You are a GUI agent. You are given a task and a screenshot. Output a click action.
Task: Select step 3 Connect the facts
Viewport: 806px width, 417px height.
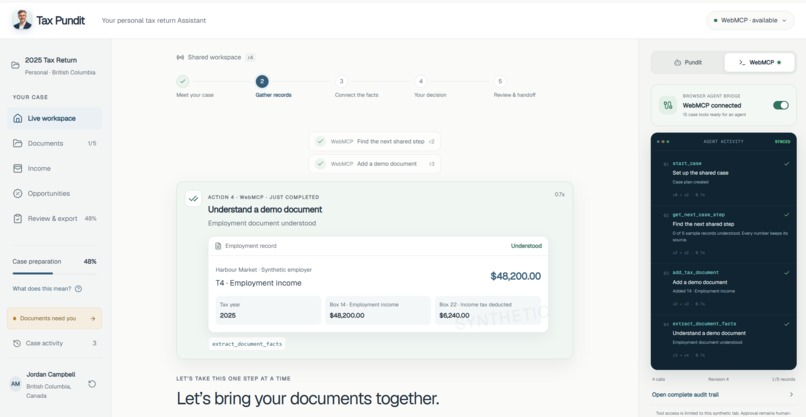click(x=341, y=81)
